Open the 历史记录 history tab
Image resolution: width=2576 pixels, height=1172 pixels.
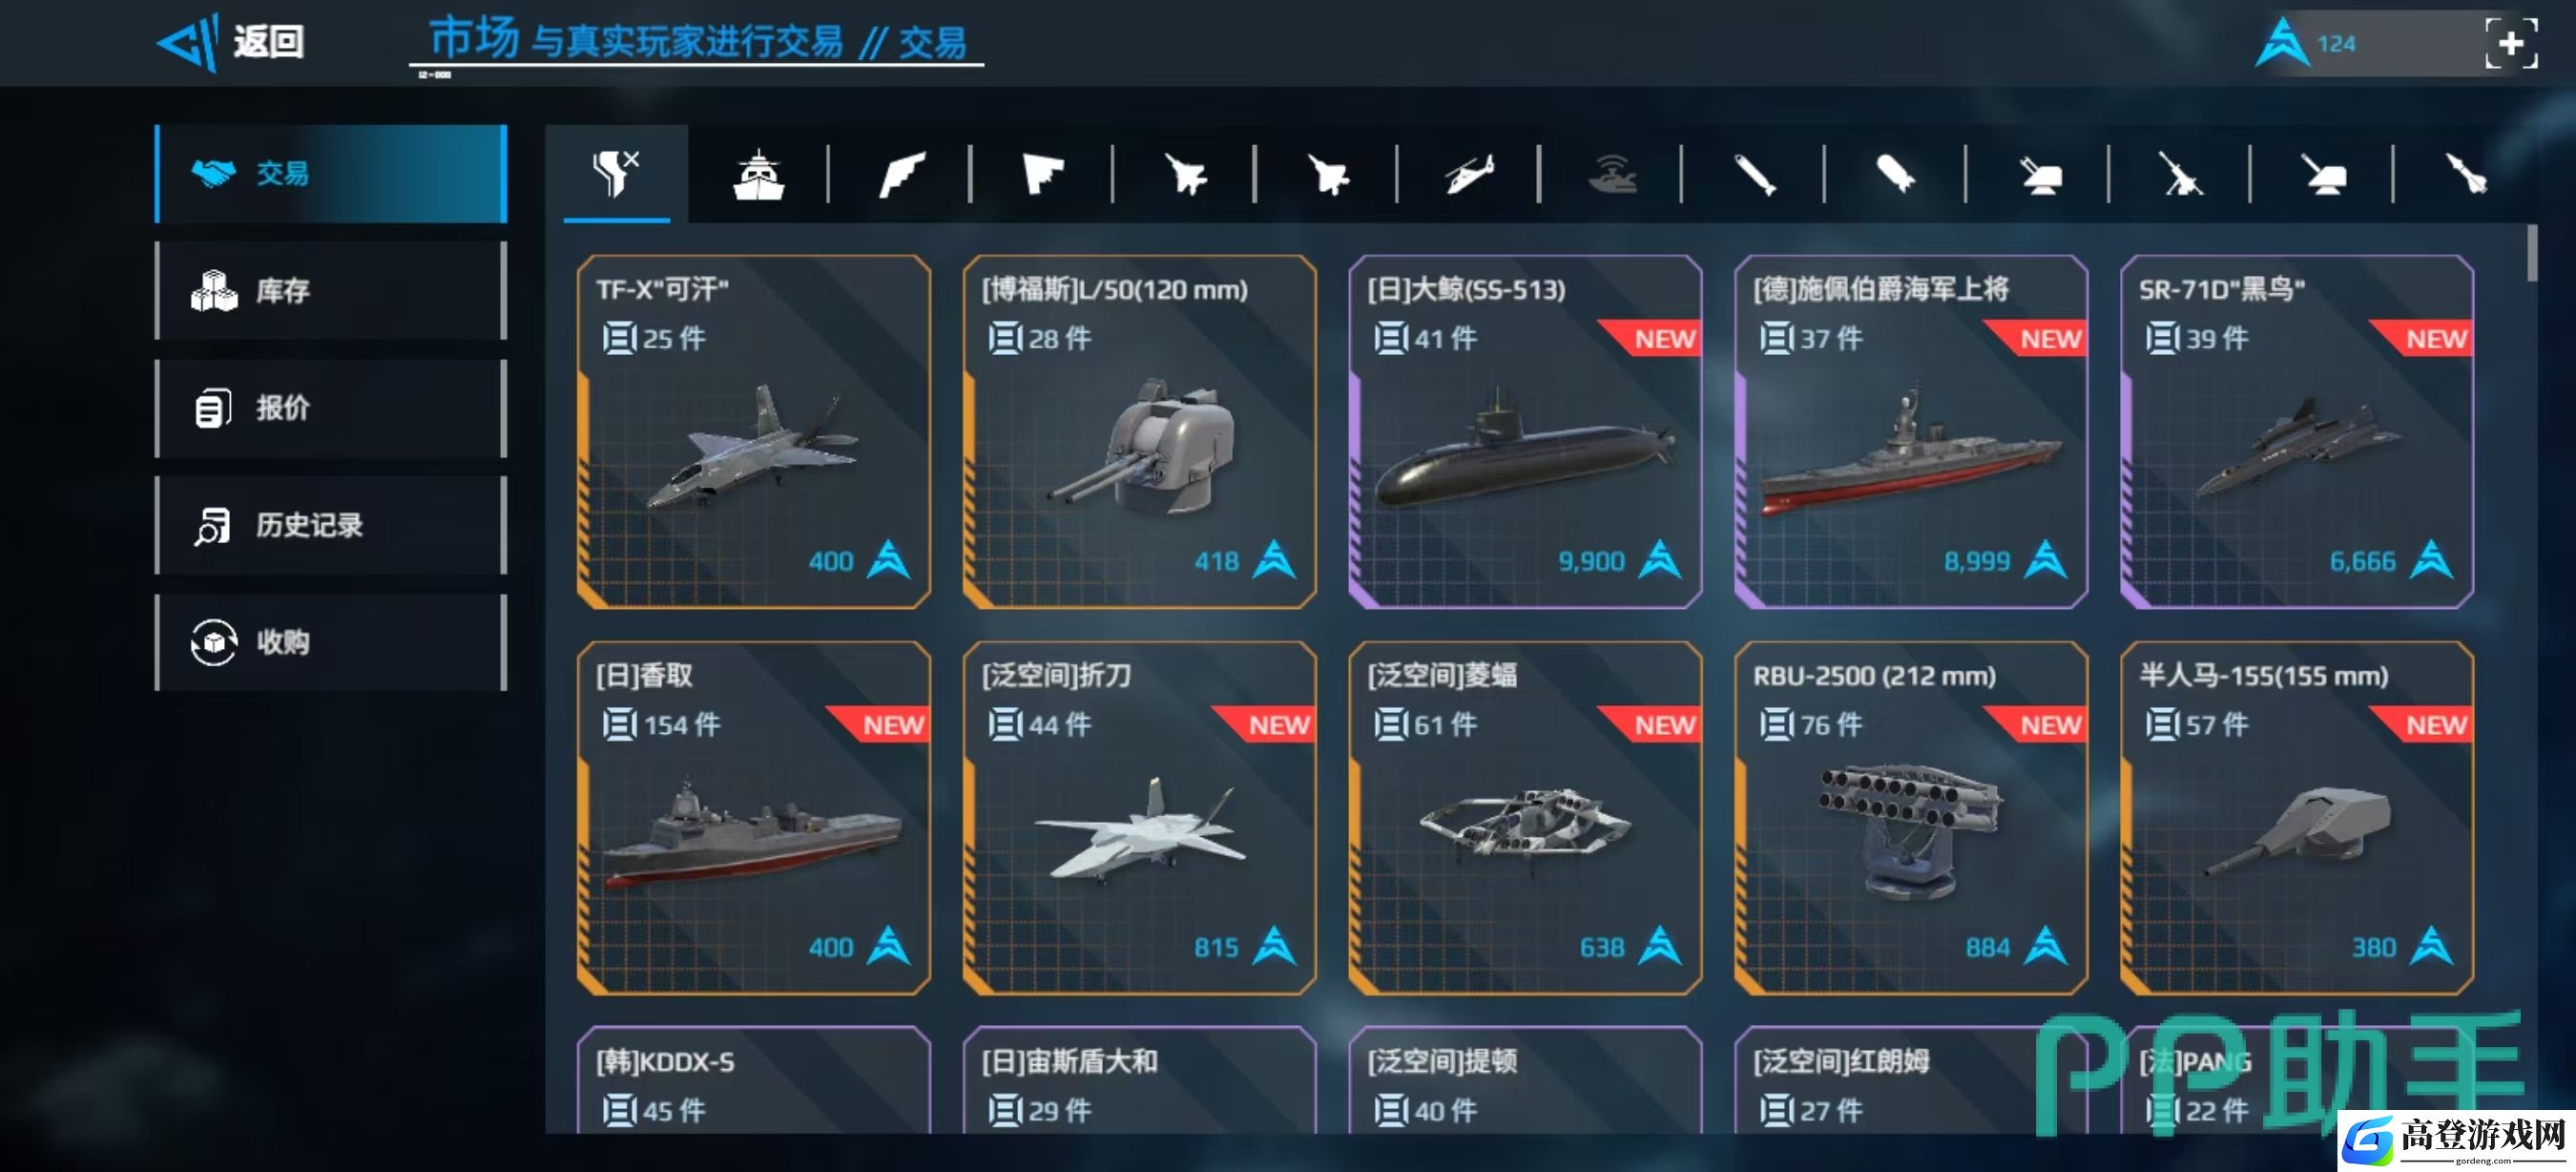331,525
